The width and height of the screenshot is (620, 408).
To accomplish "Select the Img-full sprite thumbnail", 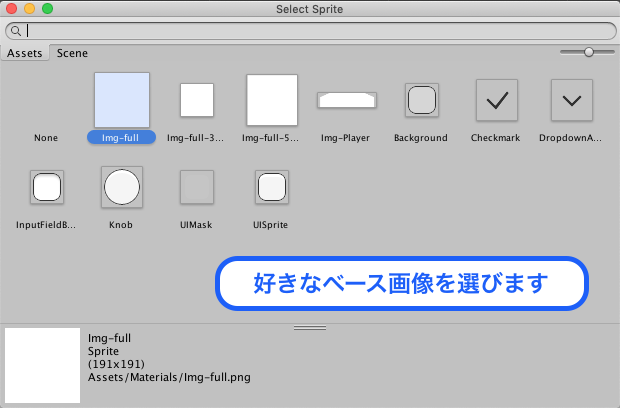I will click(x=121, y=100).
